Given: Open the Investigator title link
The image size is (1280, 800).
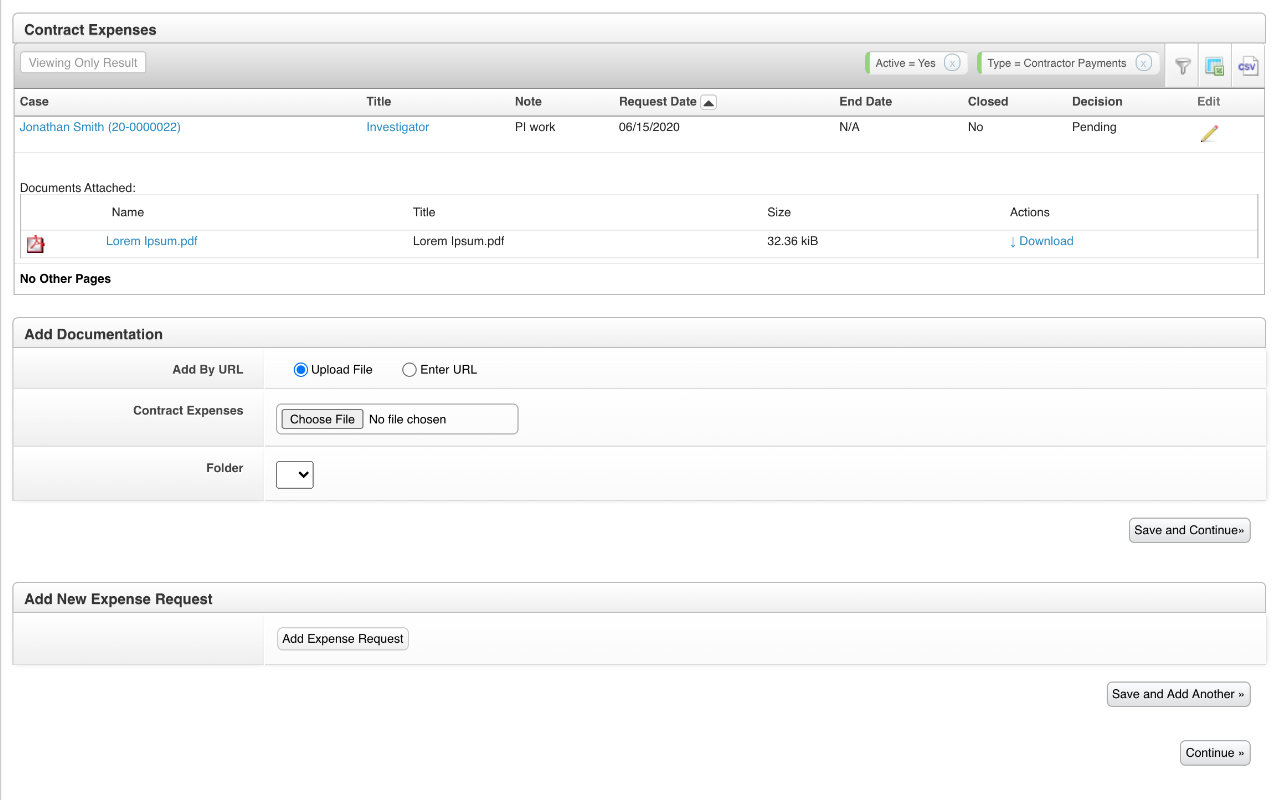Looking at the screenshot, I should 398,127.
